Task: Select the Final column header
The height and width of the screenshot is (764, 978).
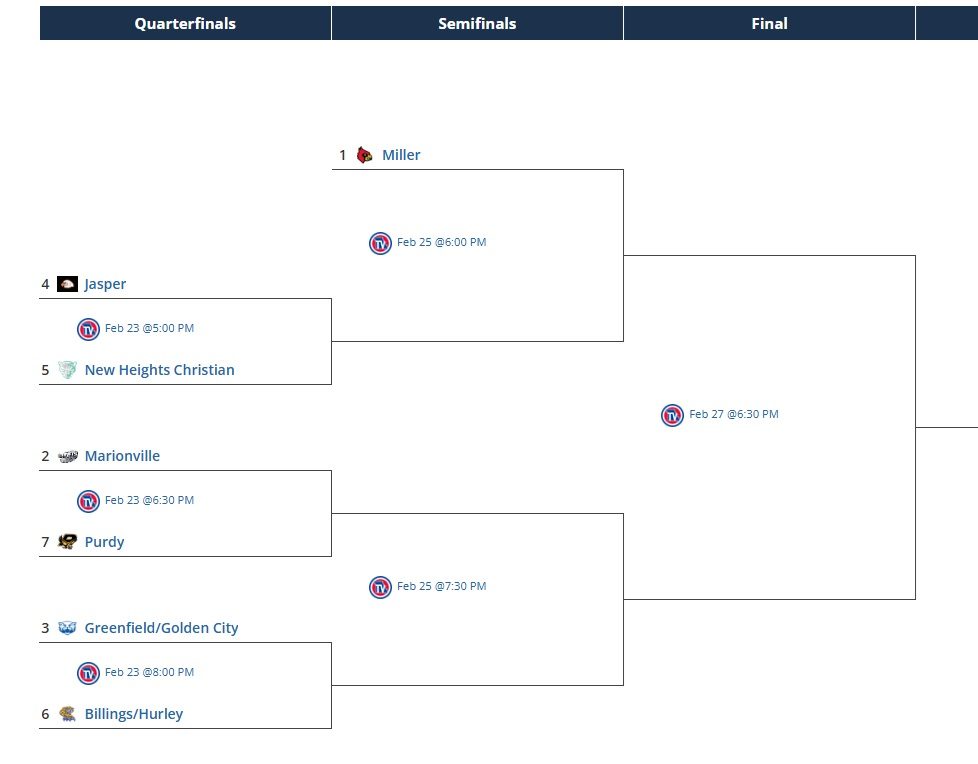Action: click(769, 23)
